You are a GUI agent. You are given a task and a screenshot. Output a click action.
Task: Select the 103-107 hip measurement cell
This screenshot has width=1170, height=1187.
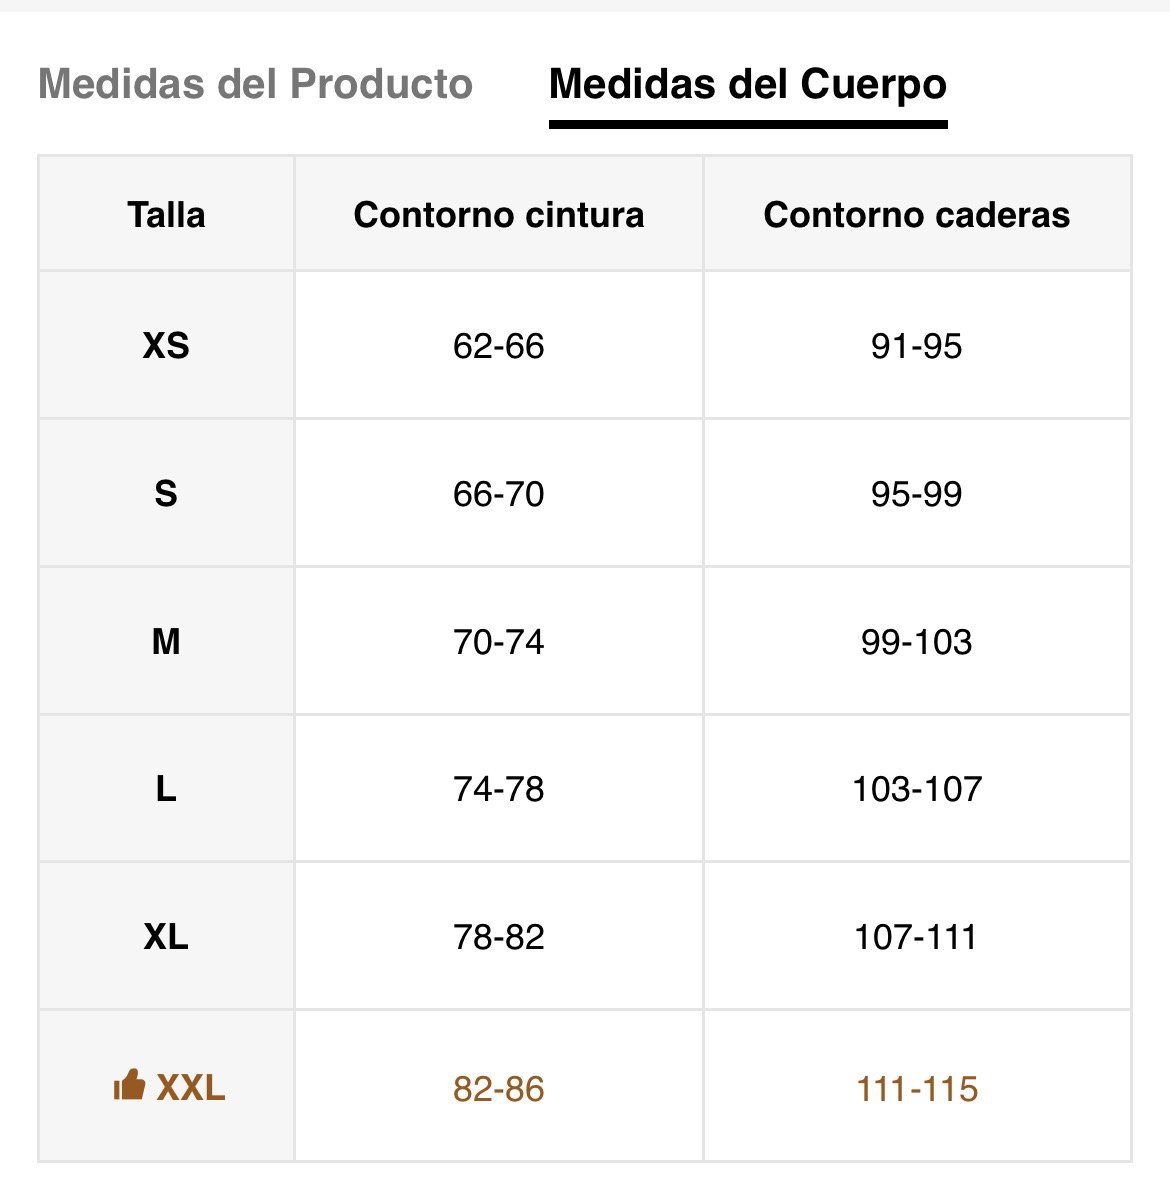click(x=916, y=789)
